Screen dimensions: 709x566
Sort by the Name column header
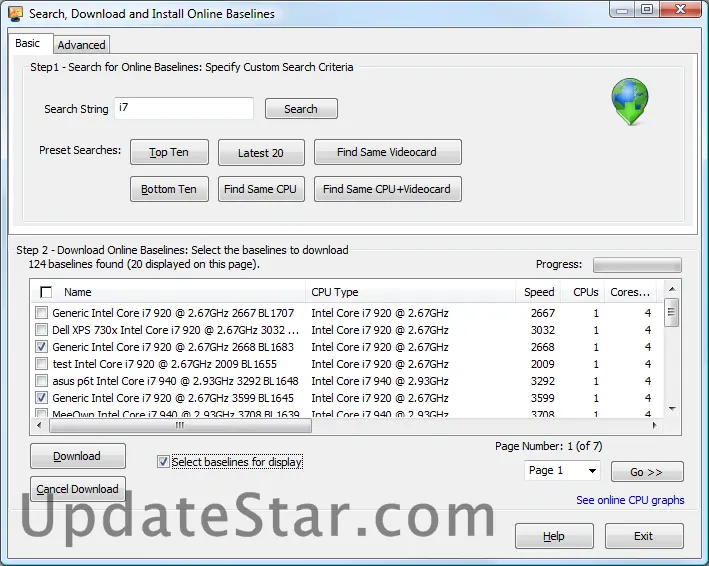78,292
